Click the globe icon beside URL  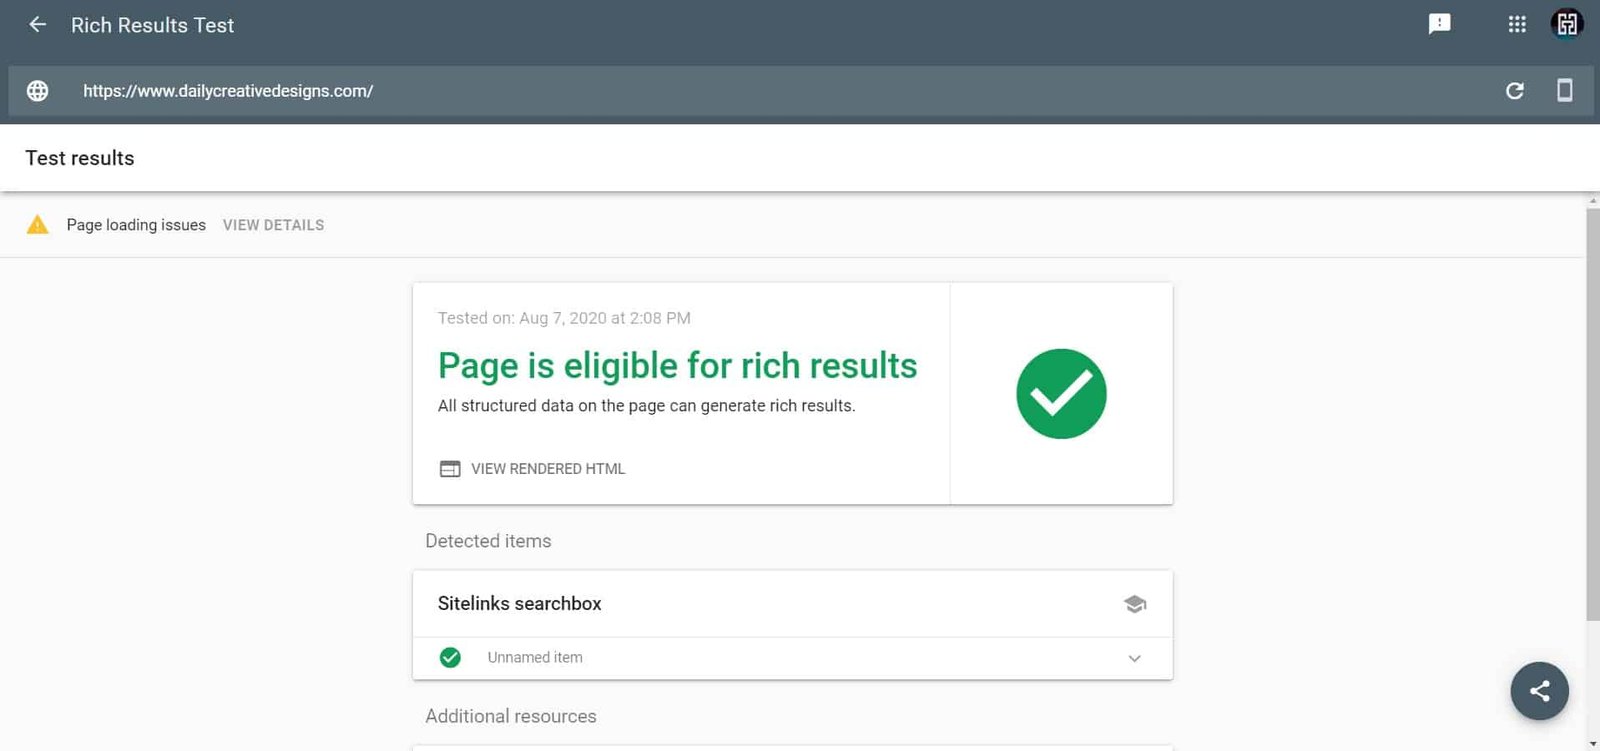tap(37, 91)
